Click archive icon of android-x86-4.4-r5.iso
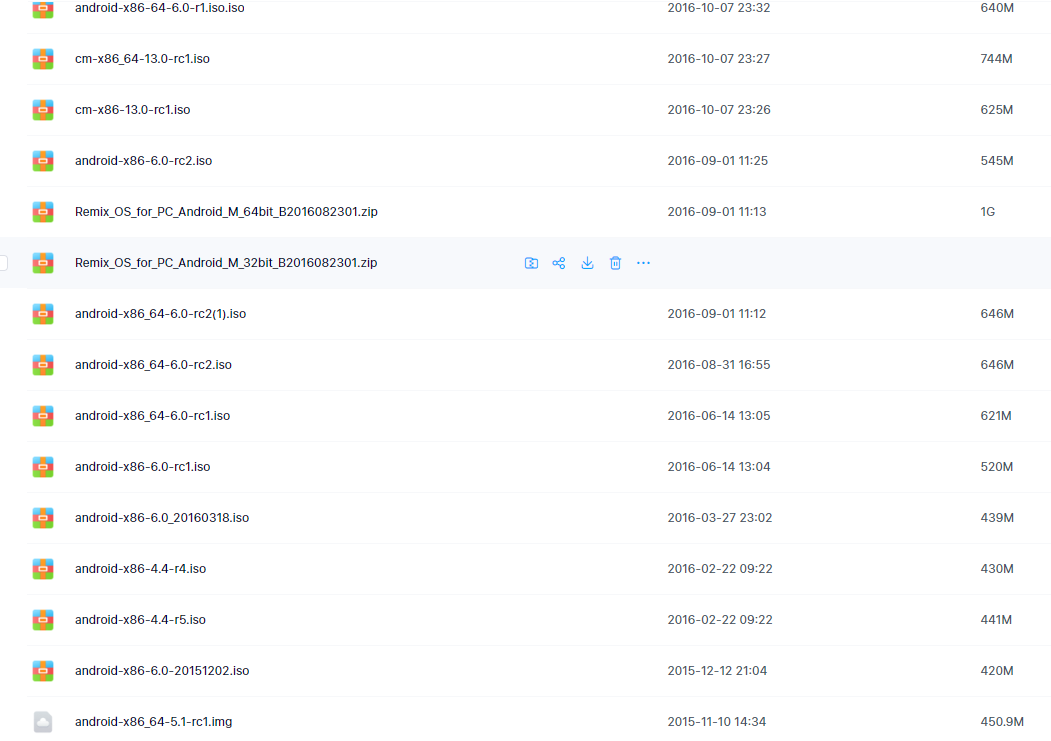This screenshot has width=1051, height=741. (x=43, y=619)
